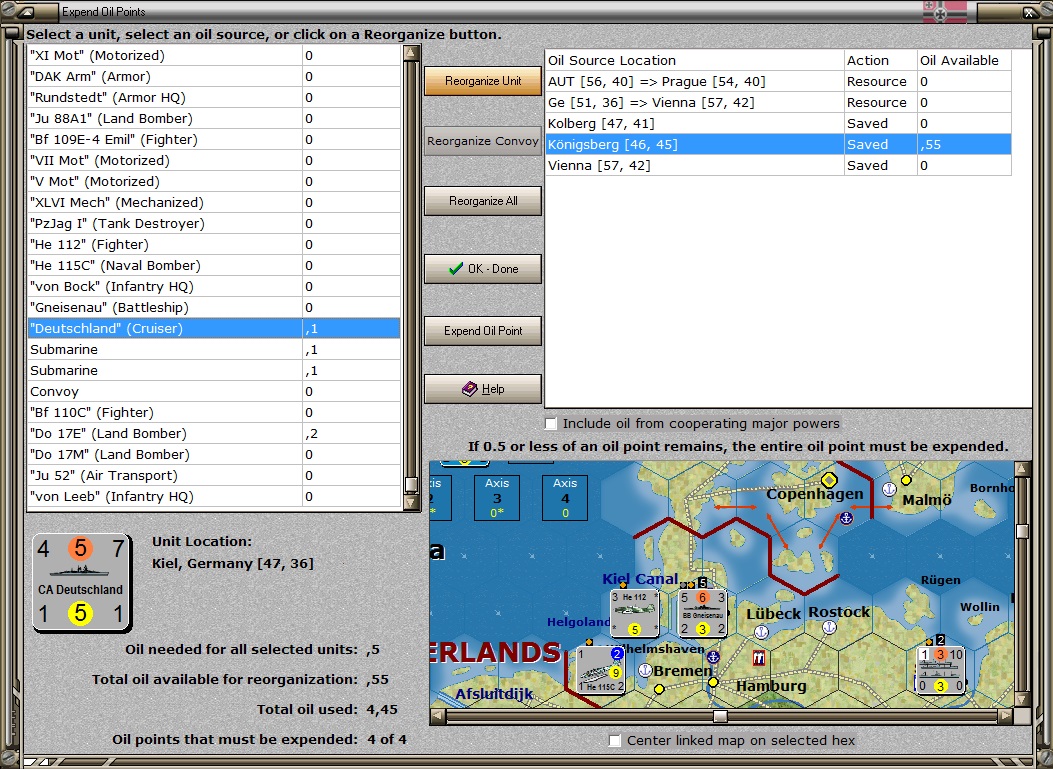Click the Lübeck port anchor icon
The image size is (1053, 769).
pyautogui.click(x=761, y=631)
